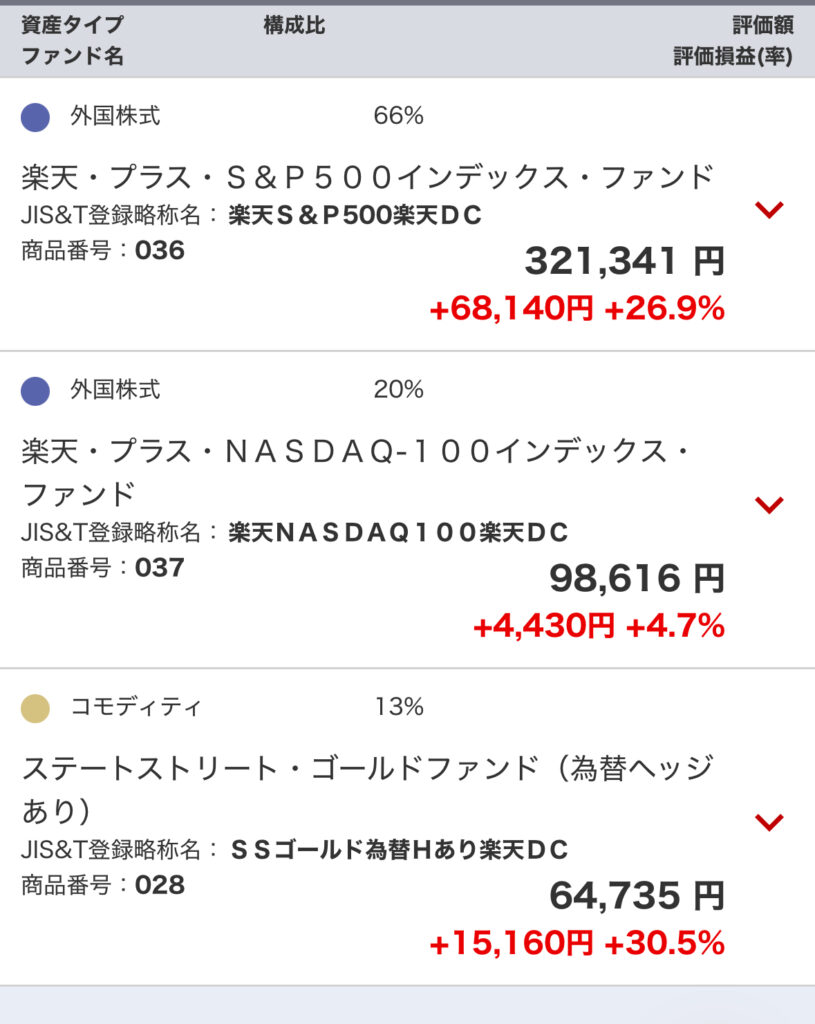Click product number 037
The width and height of the screenshot is (815, 1024).
159,568
